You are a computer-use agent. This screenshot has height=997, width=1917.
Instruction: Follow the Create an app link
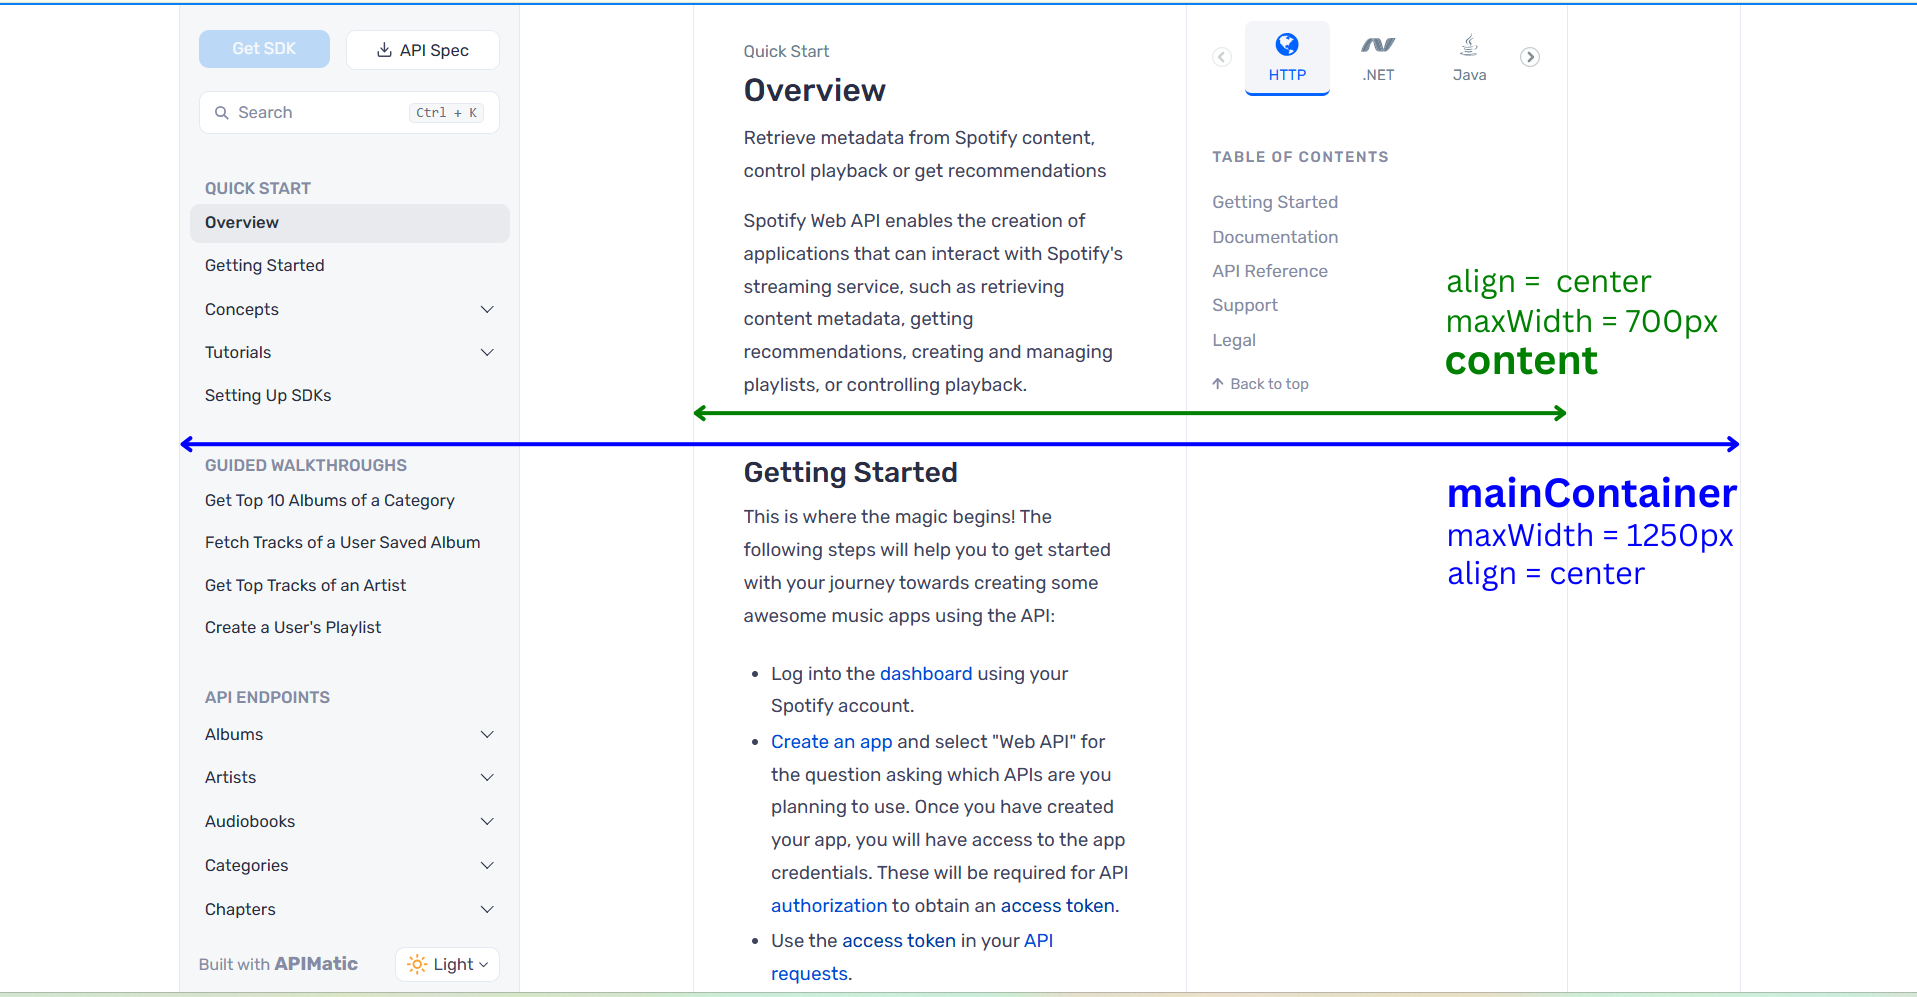pyautogui.click(x=831, y=742)
